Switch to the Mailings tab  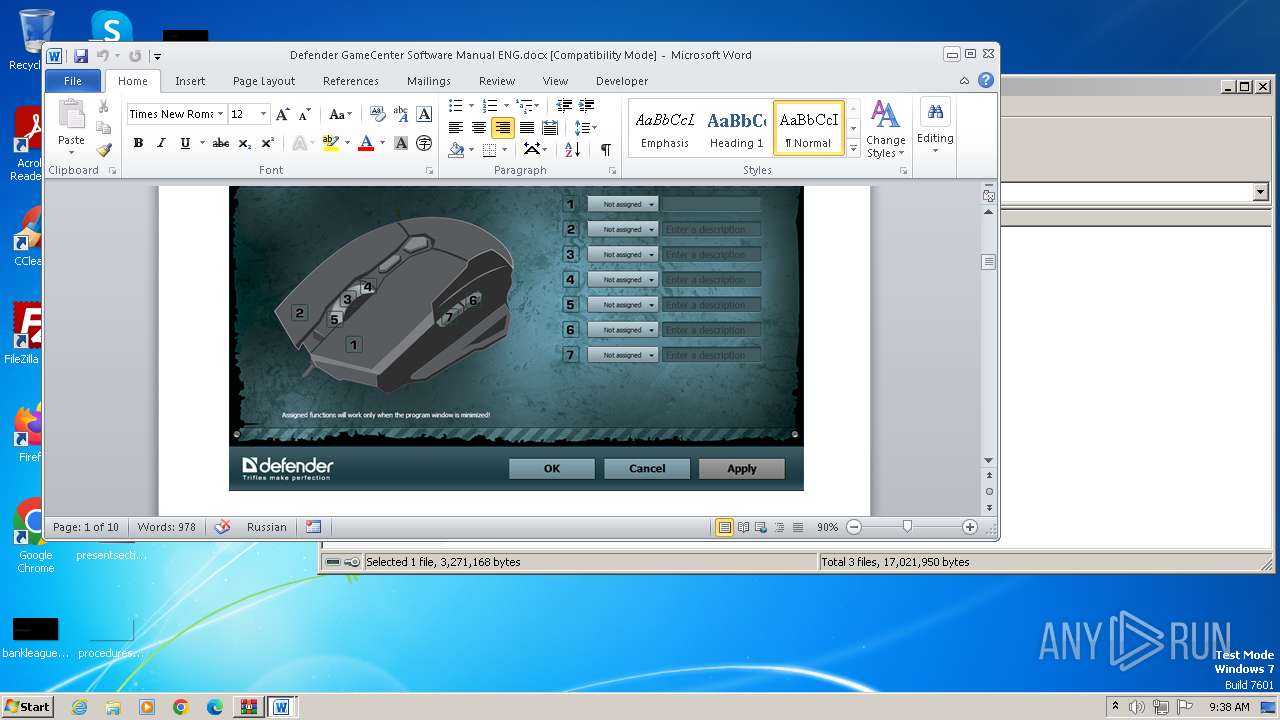tap(429, 81)
